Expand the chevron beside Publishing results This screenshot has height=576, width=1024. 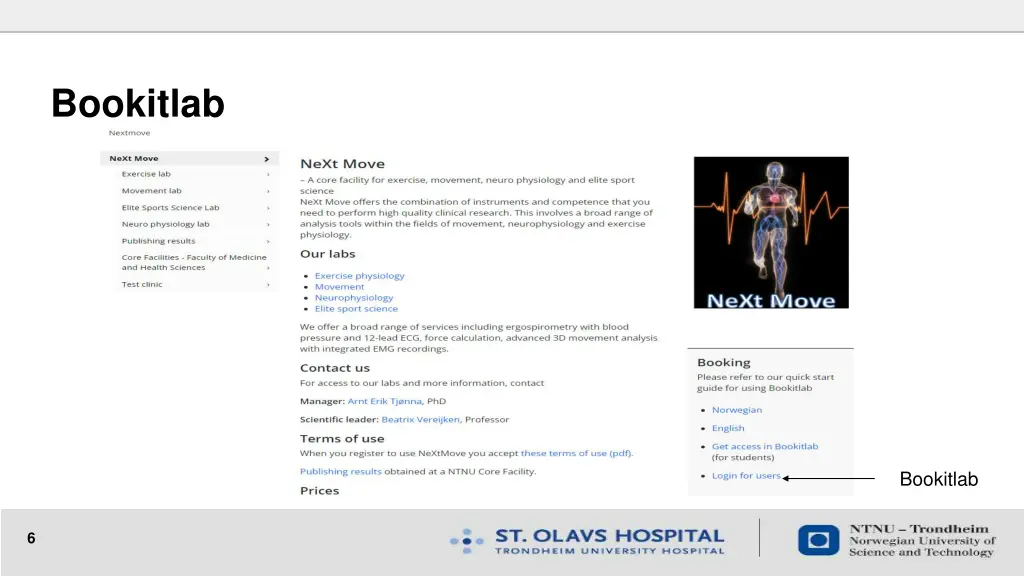(268, 242)
